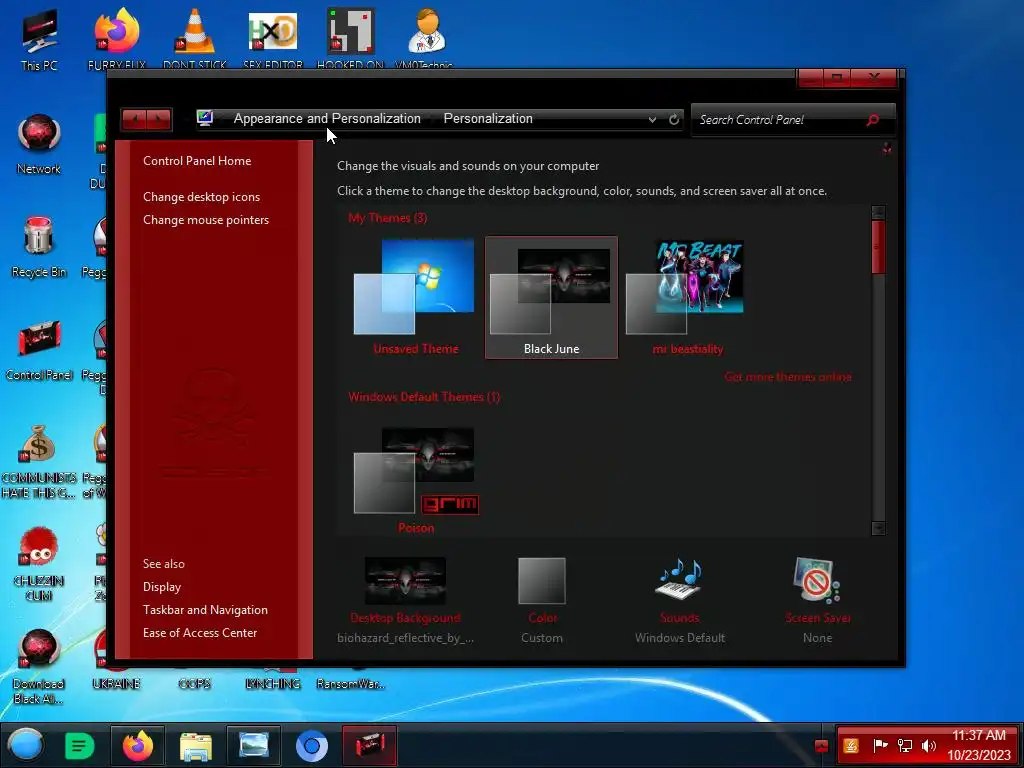Open Taskbar and Navigation link
1024x768 pixels.
coord(205,609)
